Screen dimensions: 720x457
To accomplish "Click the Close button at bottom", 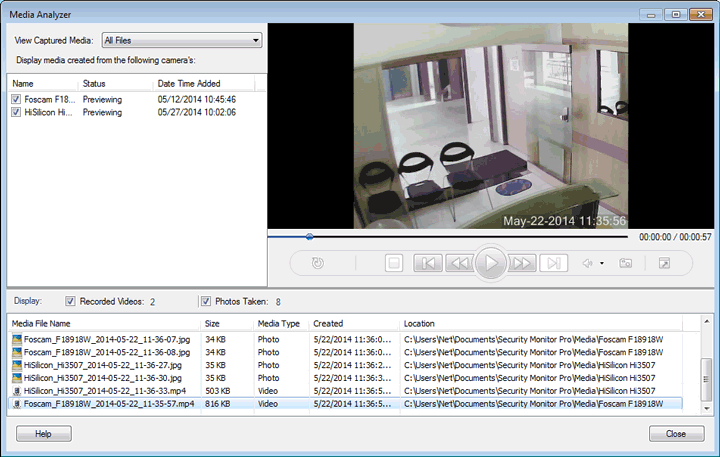I will 676,434.
